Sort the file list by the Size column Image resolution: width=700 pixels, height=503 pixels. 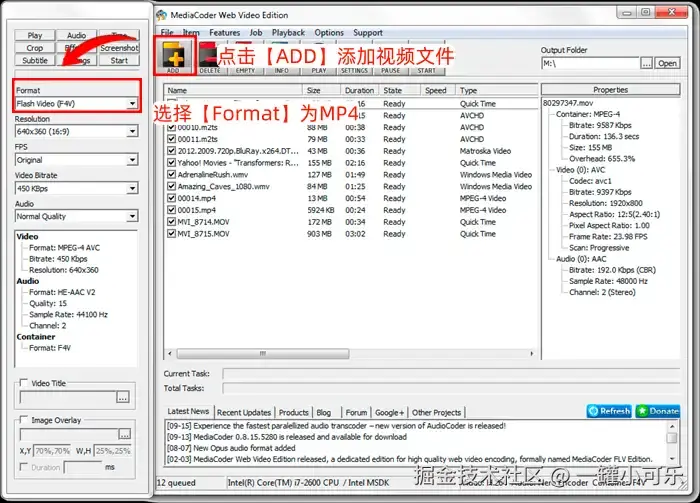coord(321,90)
